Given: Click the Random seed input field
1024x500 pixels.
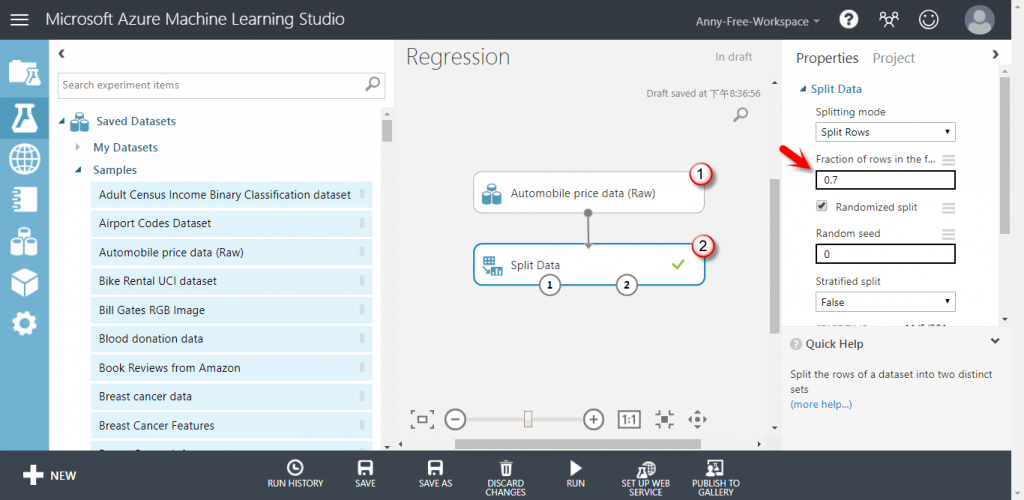Looking at the screenshot, I should [x=885, y=254].
